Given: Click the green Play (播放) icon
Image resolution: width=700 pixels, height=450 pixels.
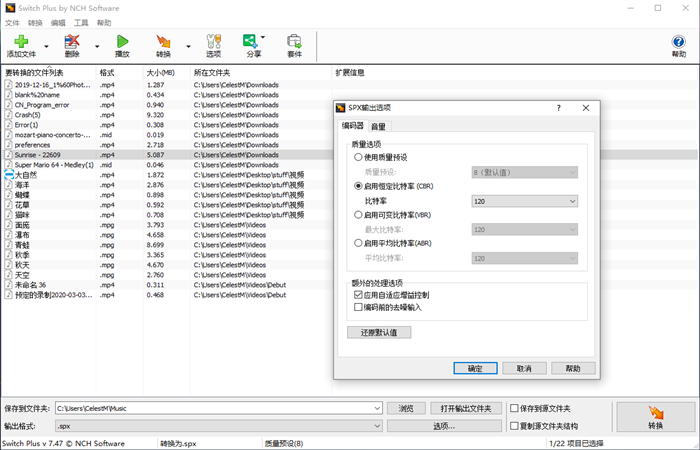Looking at the screenshot, I should (x=122, y=42).
